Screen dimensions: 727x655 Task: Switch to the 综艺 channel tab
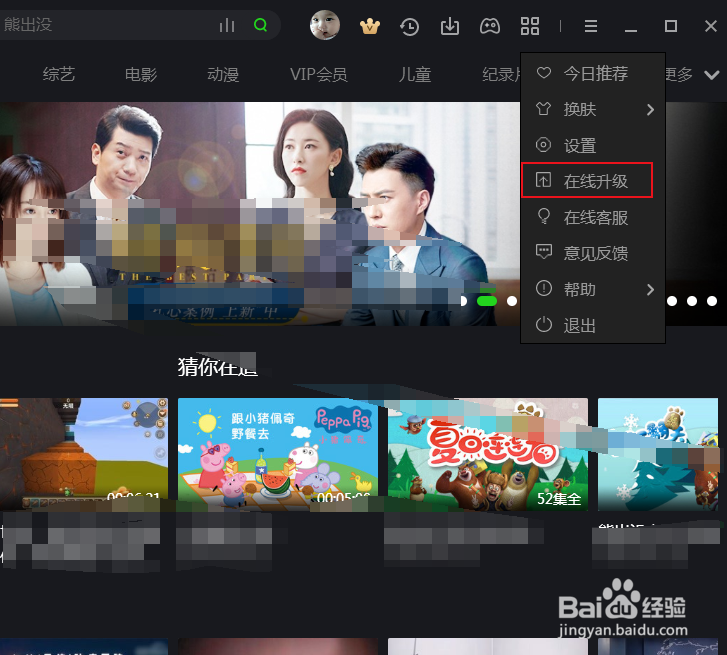pos(58,74)
